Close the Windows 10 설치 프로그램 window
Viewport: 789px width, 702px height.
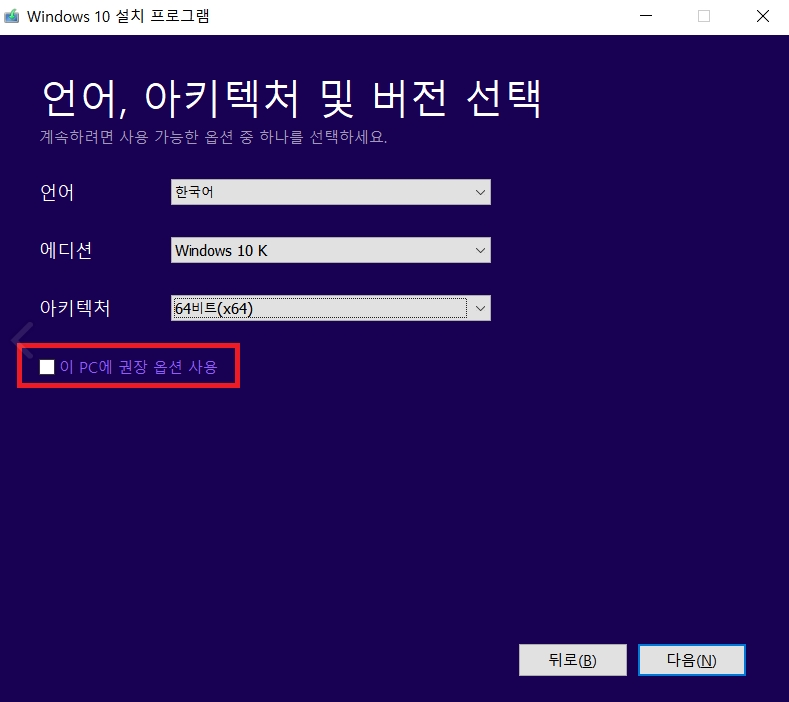763,16
